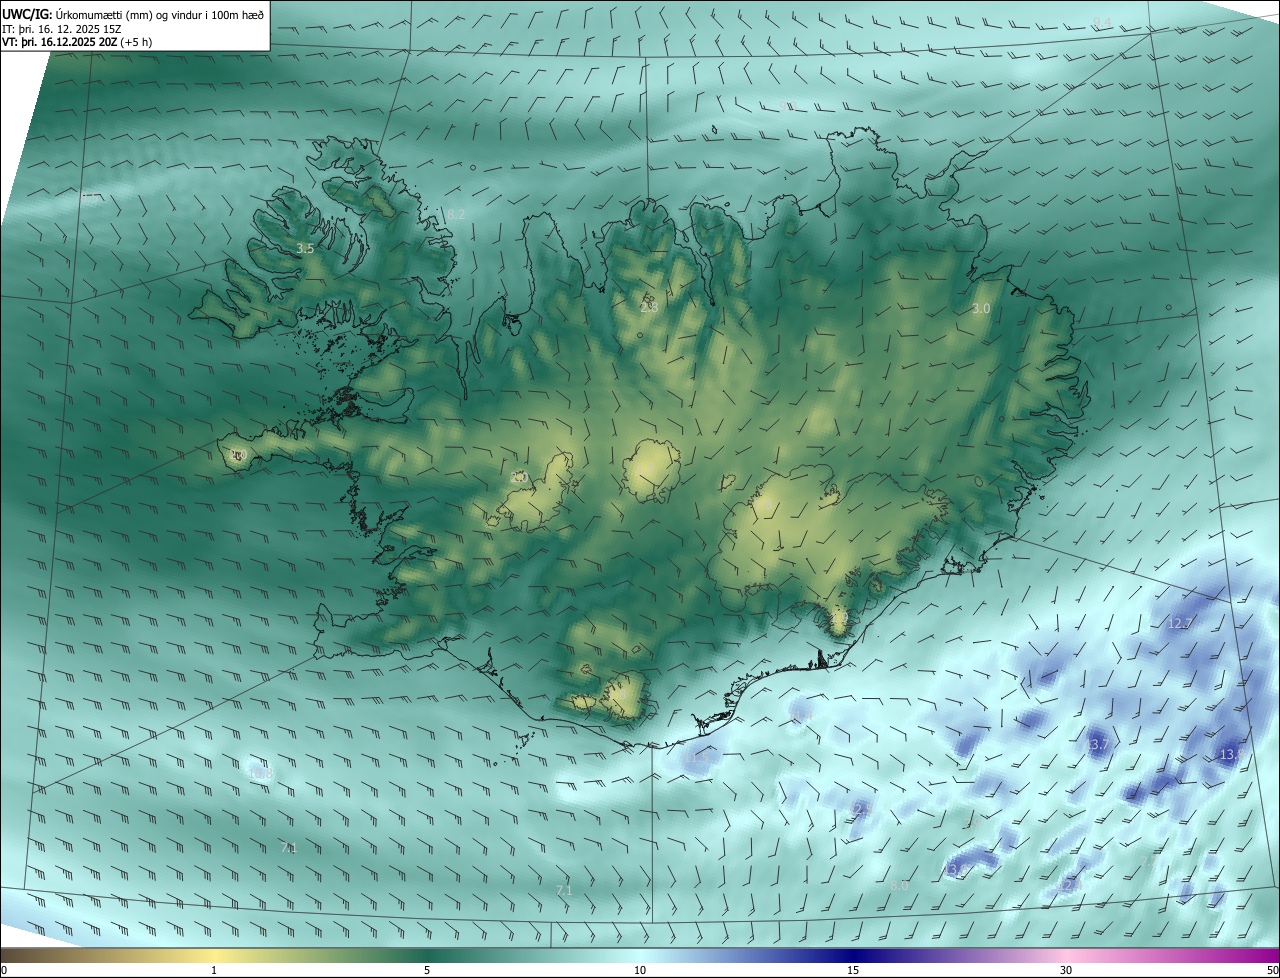Pick the 13.7 value over the sea

(x=1098, y=745)
